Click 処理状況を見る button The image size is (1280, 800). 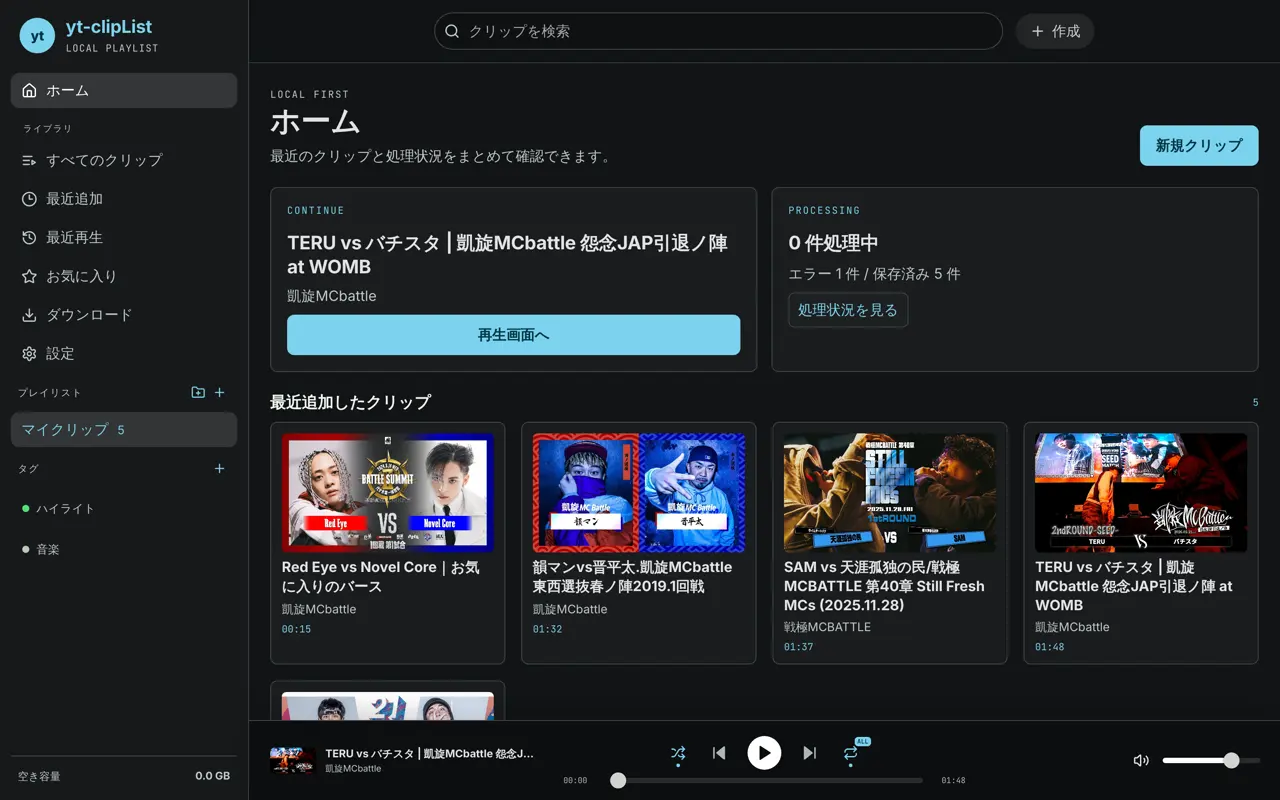point(848,310)
